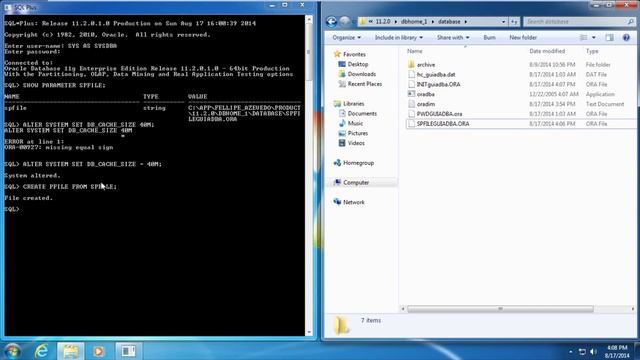The image size is (640, 360).
Task: Click the dbhome_1 breadcrumb segment
Action: tap(413, 22)
